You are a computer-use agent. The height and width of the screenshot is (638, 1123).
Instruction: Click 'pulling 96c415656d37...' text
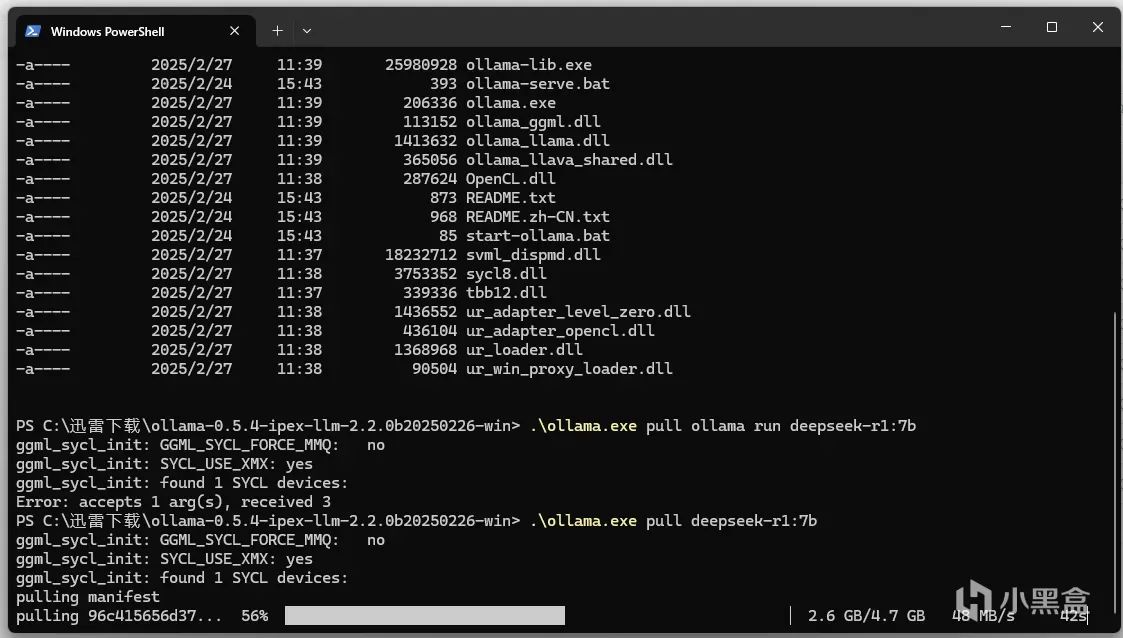[x=119, y=616]
